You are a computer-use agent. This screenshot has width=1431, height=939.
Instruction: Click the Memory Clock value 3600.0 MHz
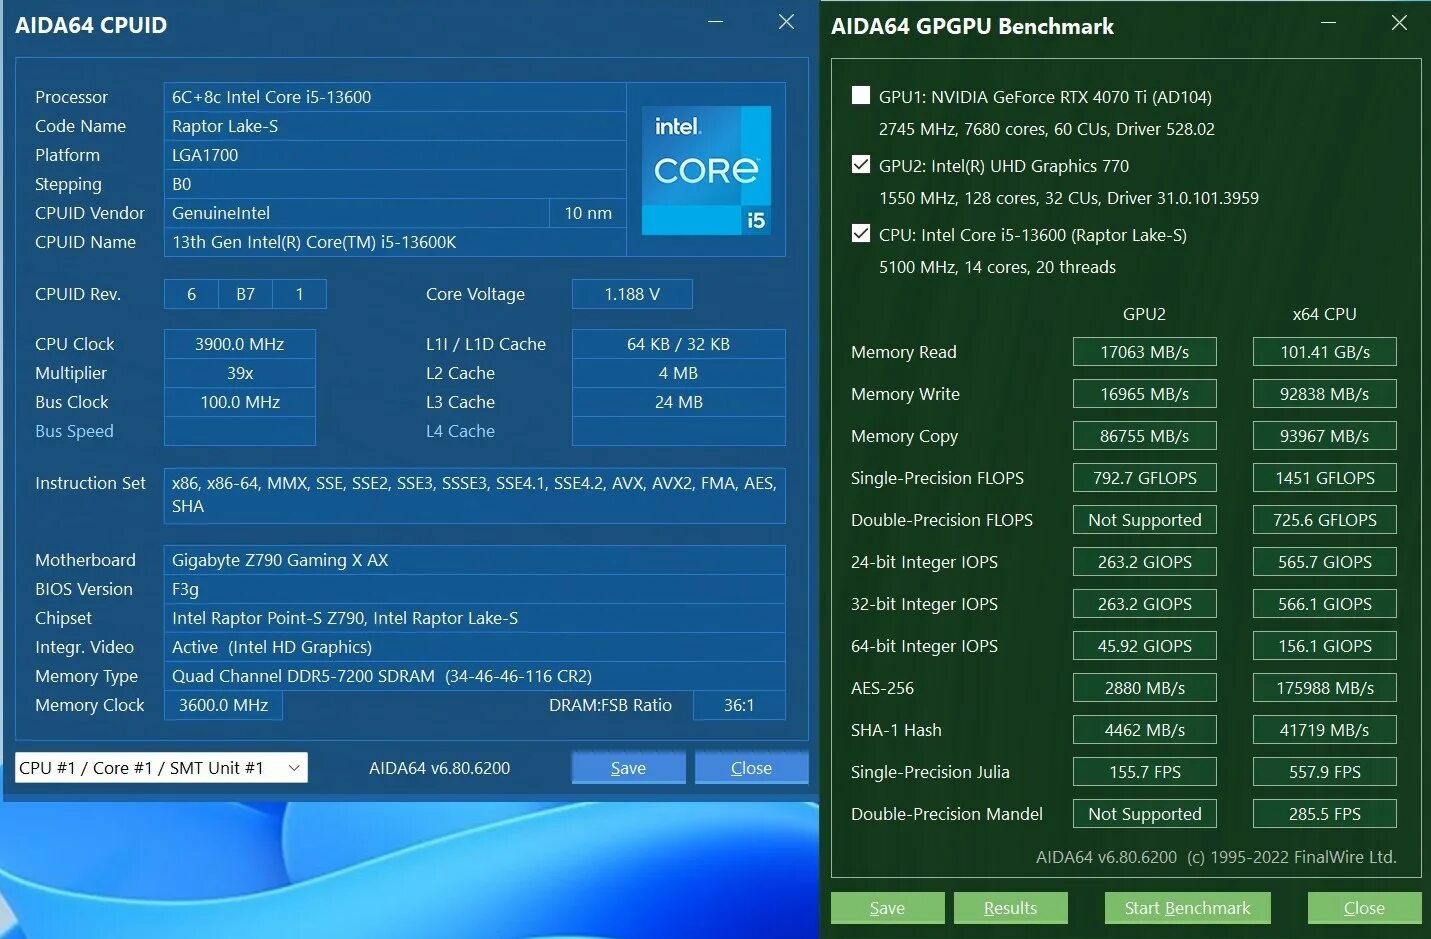[x=223, y=705]
